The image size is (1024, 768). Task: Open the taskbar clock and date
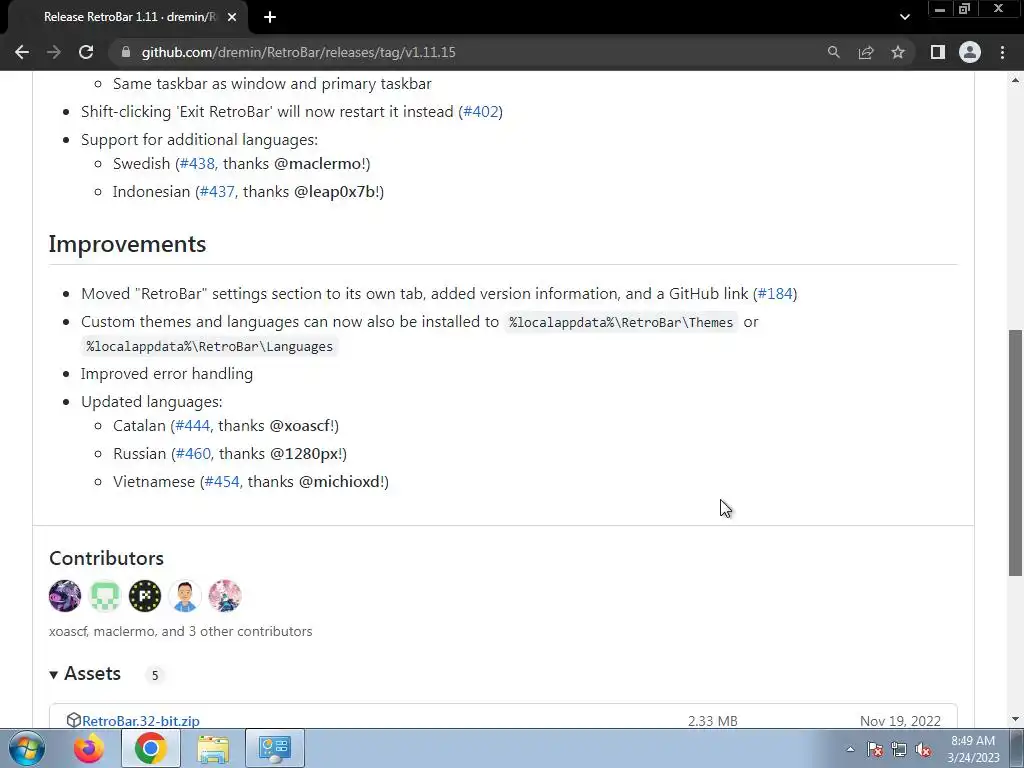(x=973, y=749)
